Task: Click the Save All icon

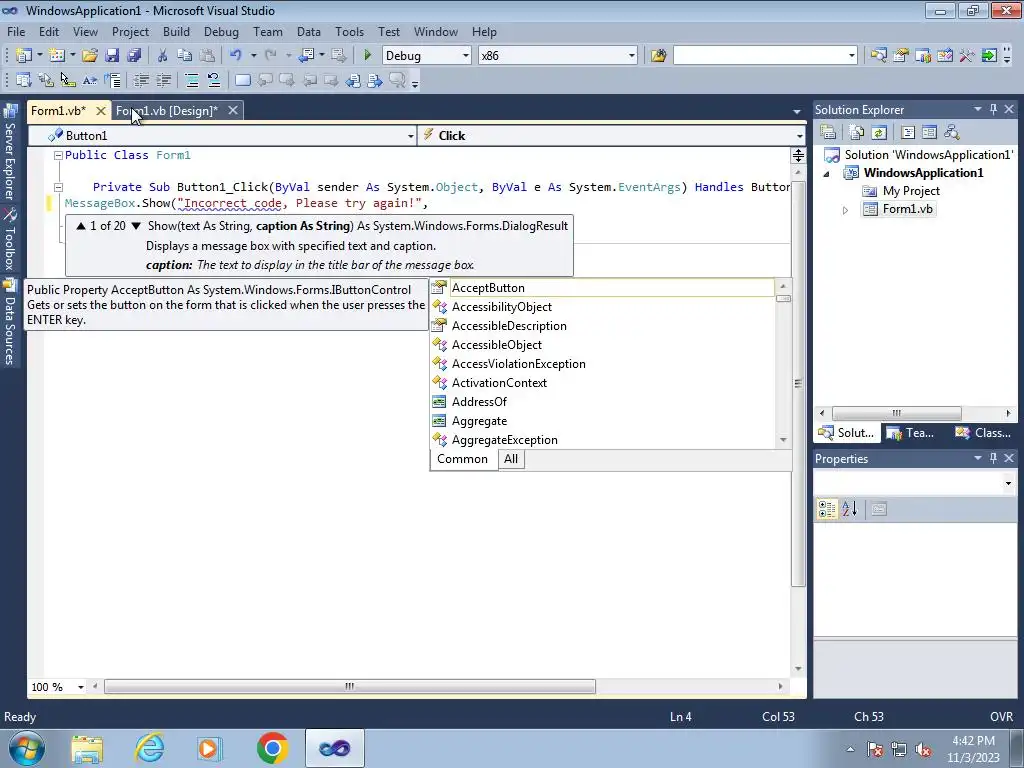Action: click(134, 56)
